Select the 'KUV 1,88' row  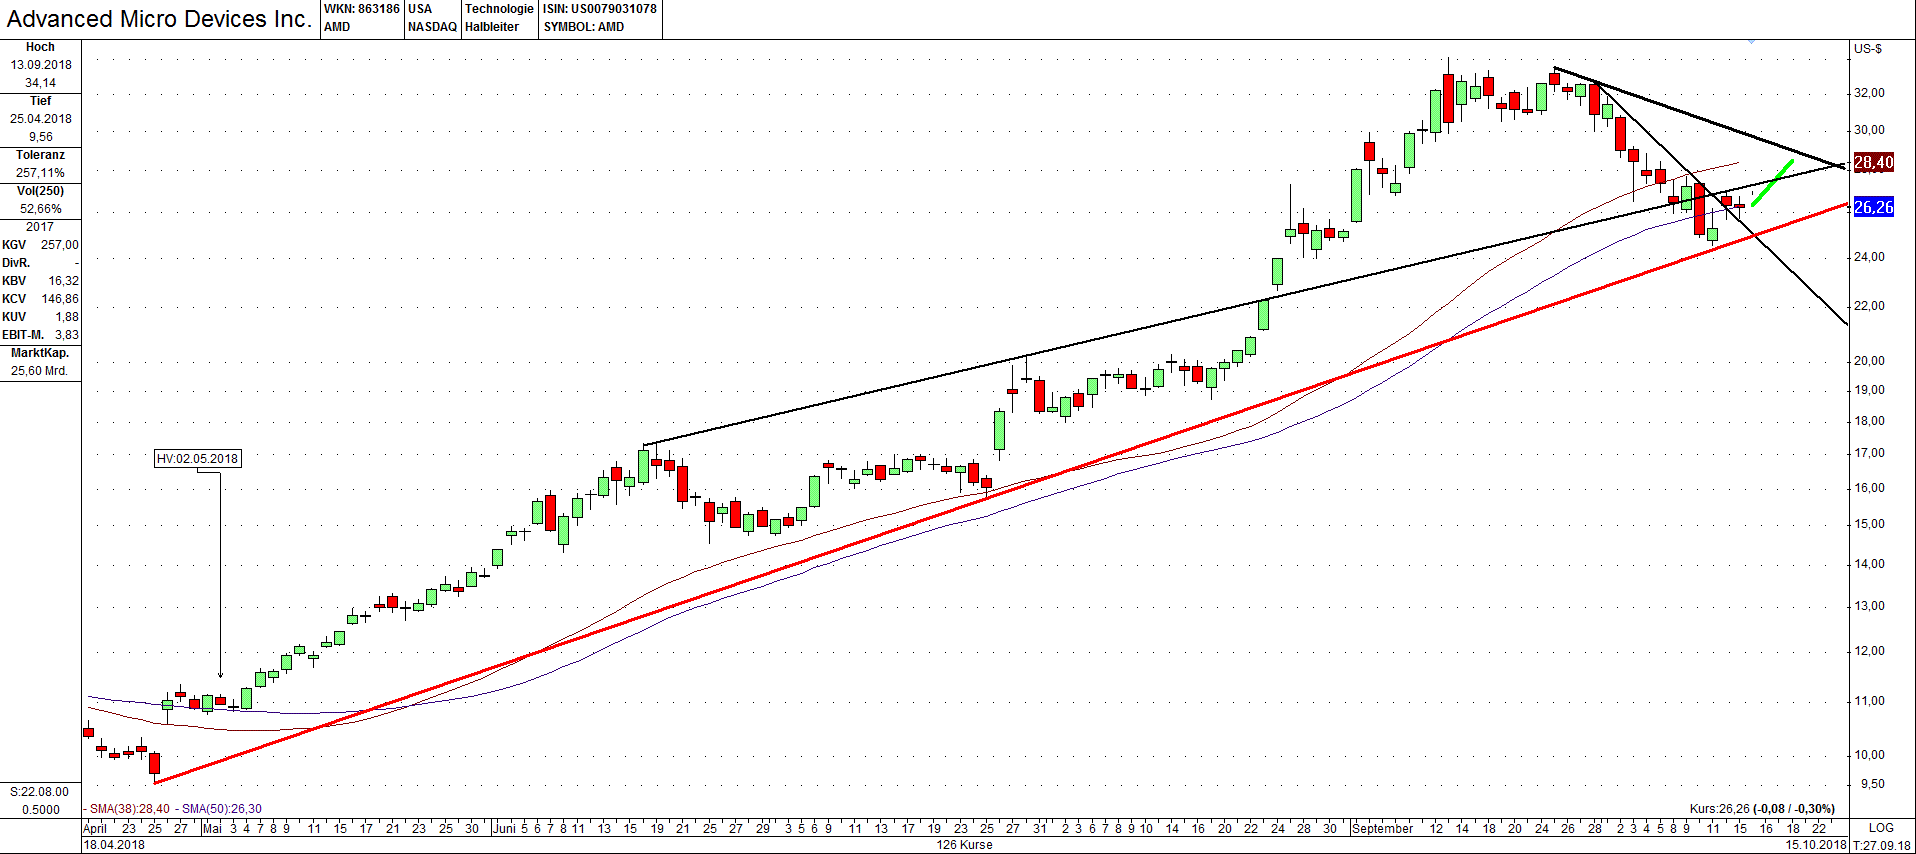(x=40, y=317)
